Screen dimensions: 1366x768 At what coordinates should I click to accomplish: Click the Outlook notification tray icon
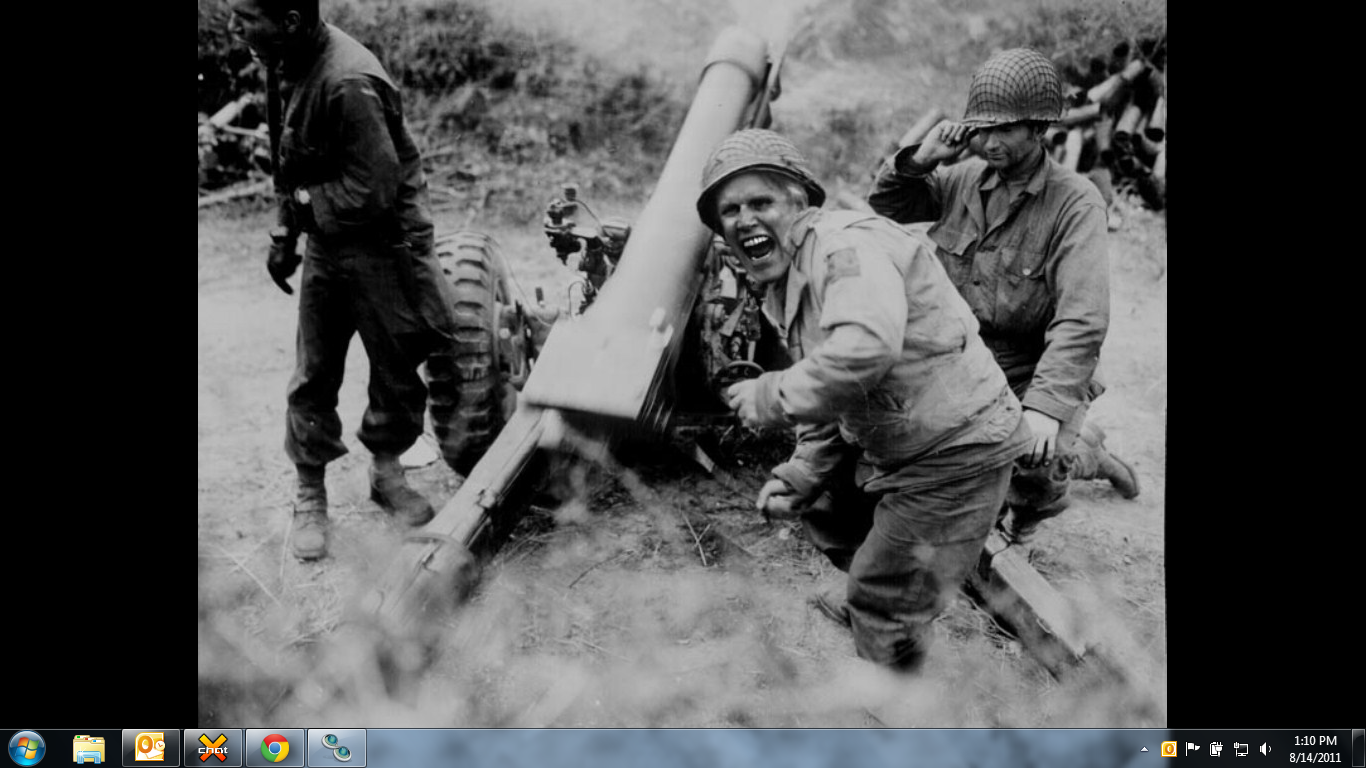click(1168, 749)
